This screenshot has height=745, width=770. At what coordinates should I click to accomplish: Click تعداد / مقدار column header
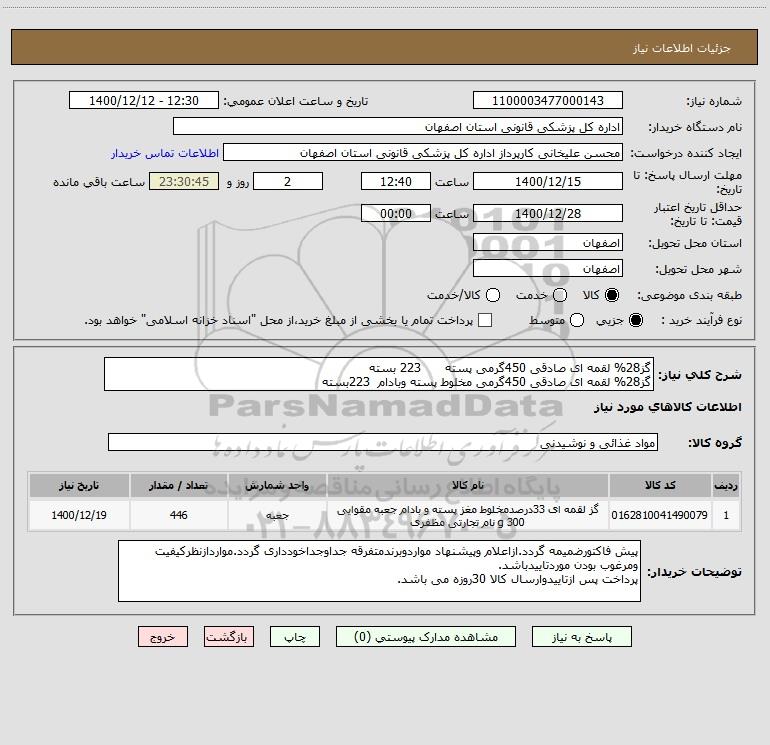(179, 486)
